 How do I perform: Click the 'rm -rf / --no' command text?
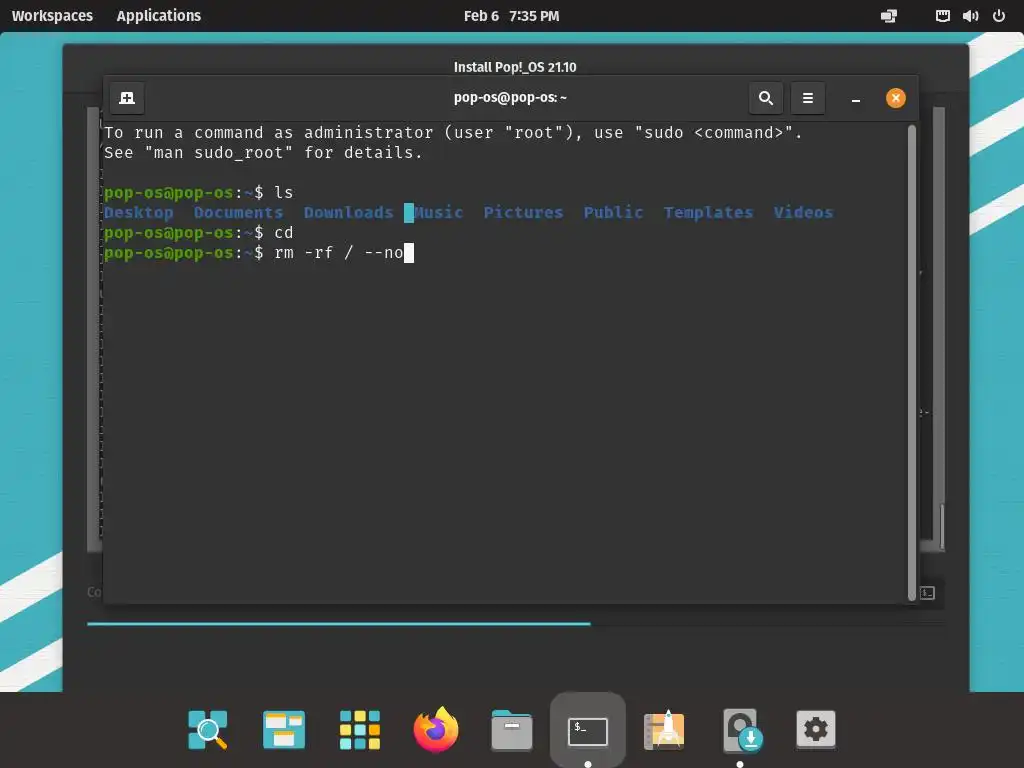pos(339,253)
